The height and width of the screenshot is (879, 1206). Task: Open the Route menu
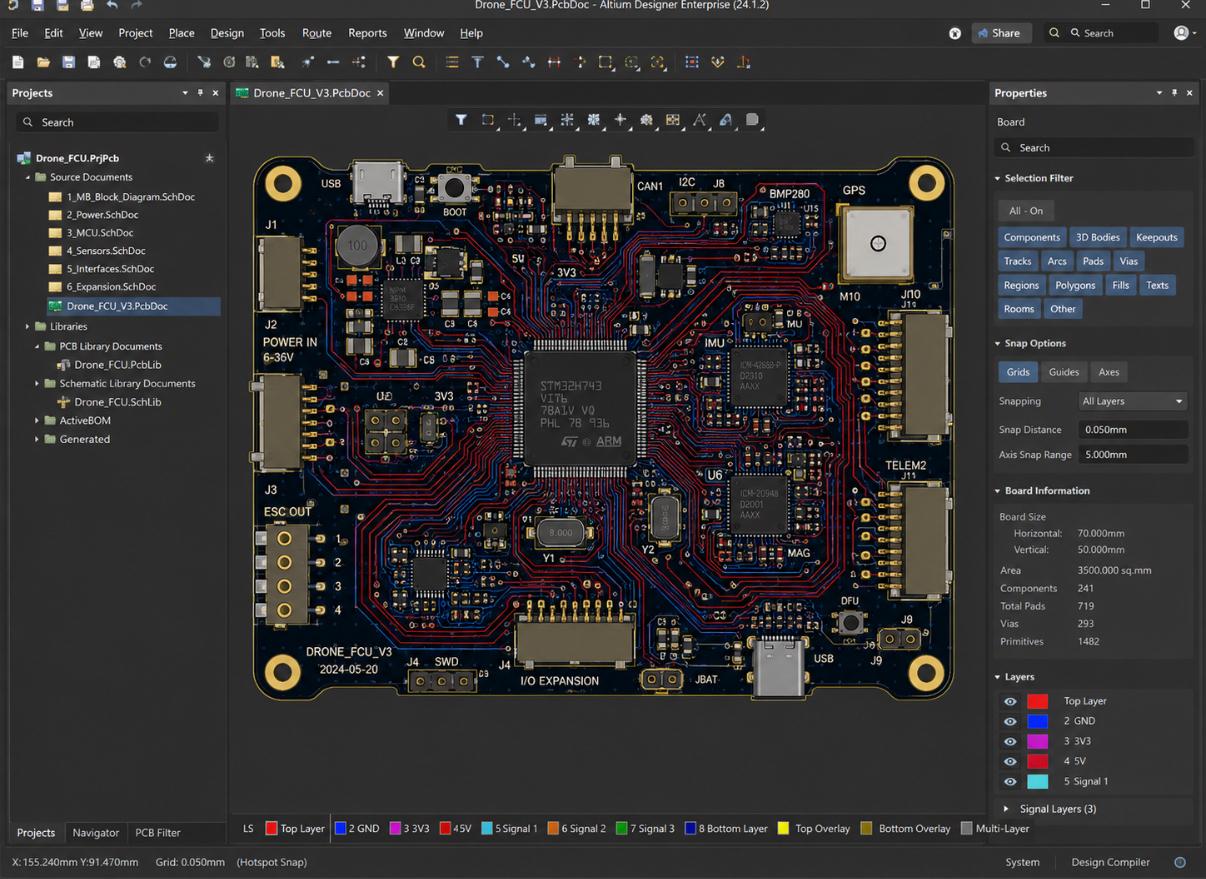pyautogui.click(x=316, y=33)
